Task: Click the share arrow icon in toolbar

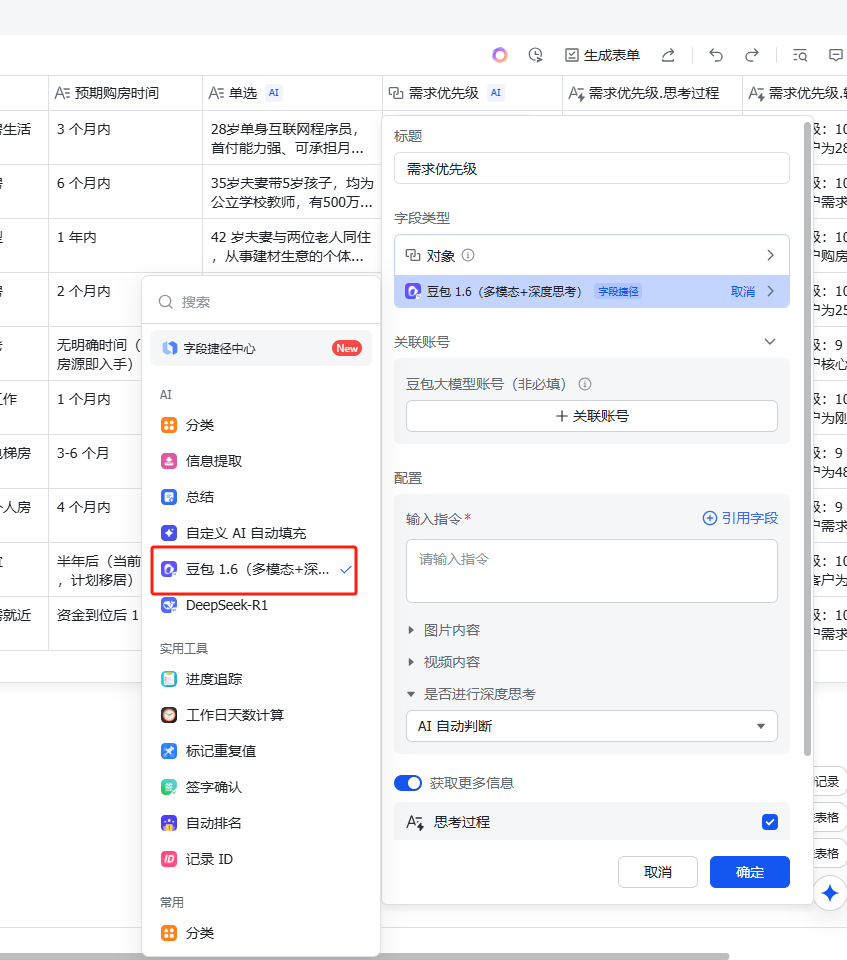Action: point(668,55)
